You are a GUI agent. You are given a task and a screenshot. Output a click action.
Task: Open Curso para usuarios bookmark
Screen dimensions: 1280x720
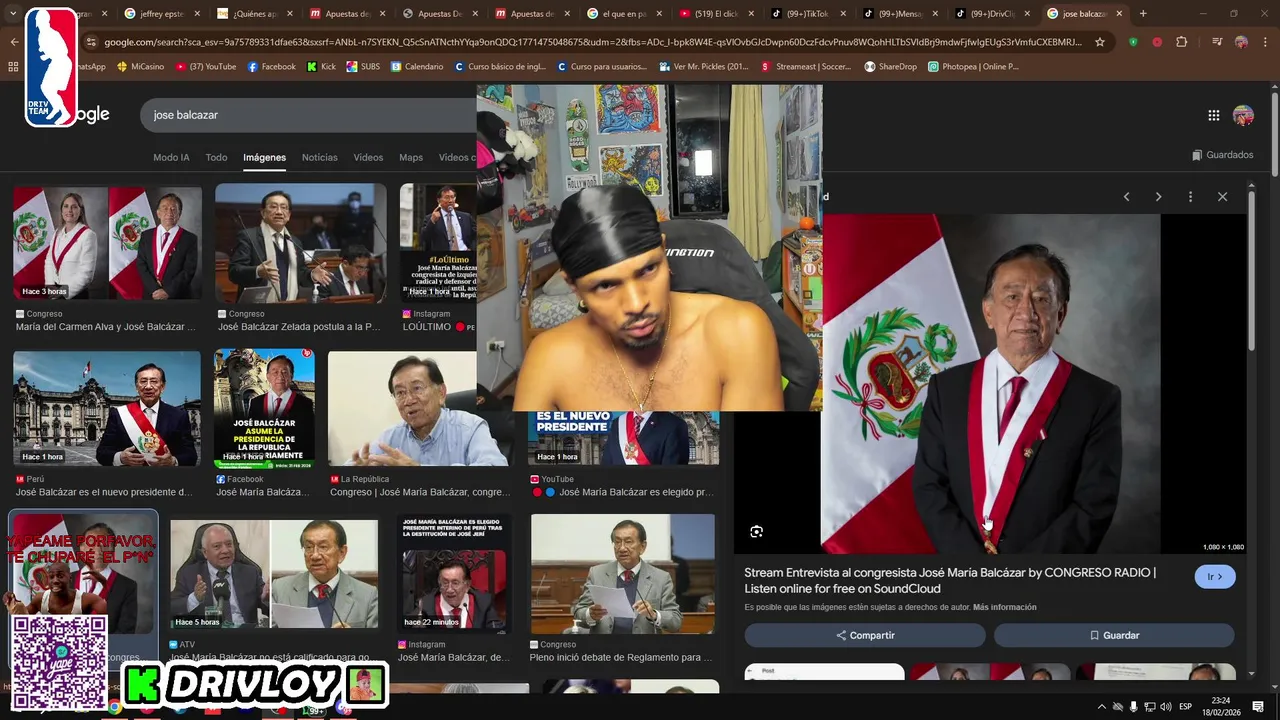pyautogui.click(x=602, y=66)
